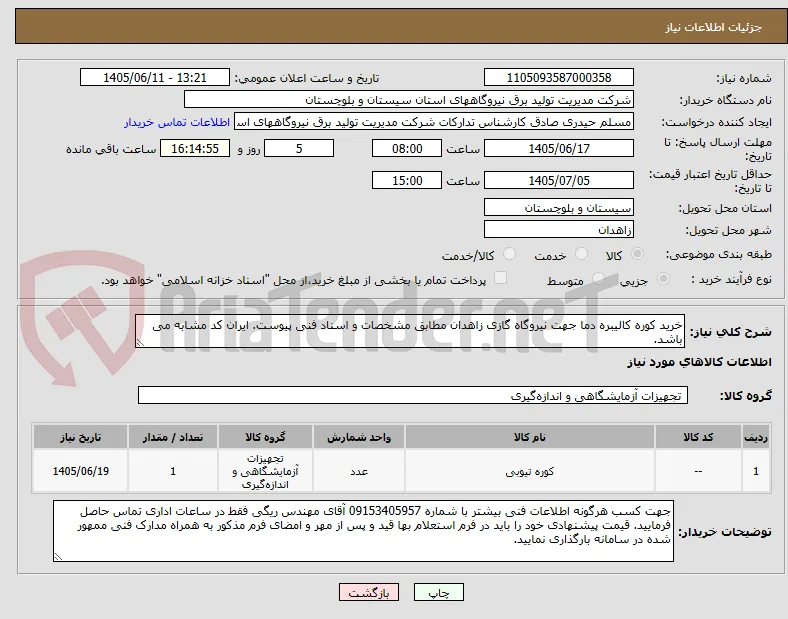The width and height of the screenshot is (788, 619).
Task: Click the ساعت باقی مانده label
Action: pos(111,149)
